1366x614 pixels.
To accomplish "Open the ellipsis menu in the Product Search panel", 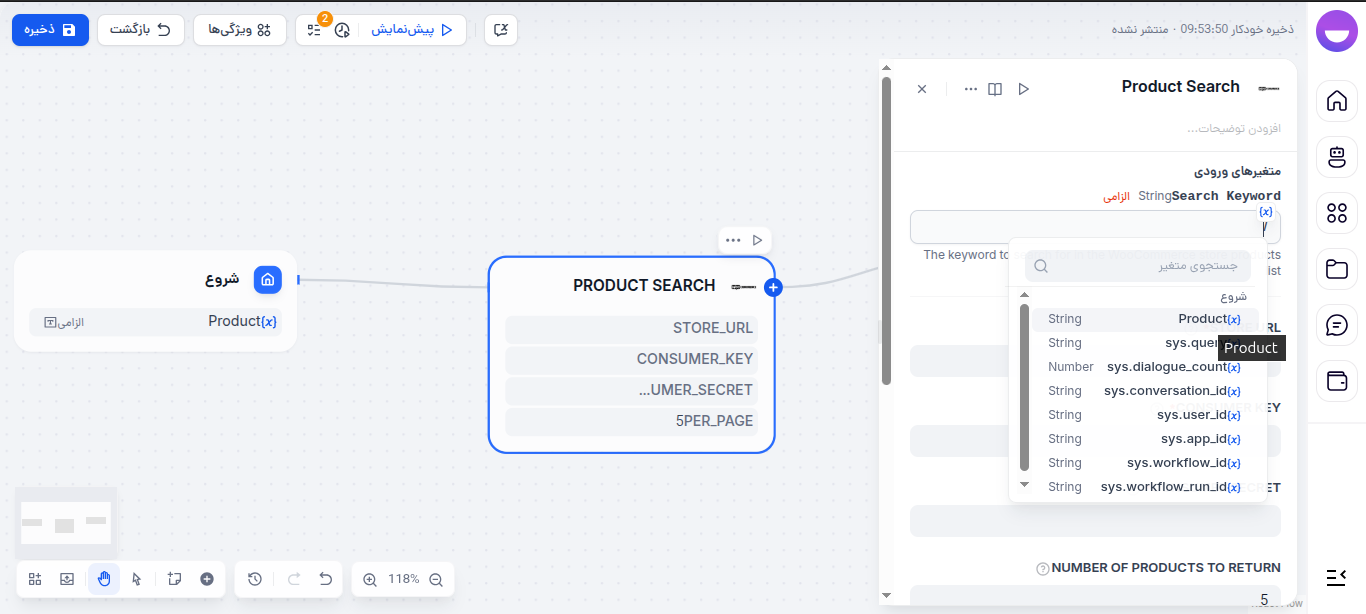I will tap(969, 88).
